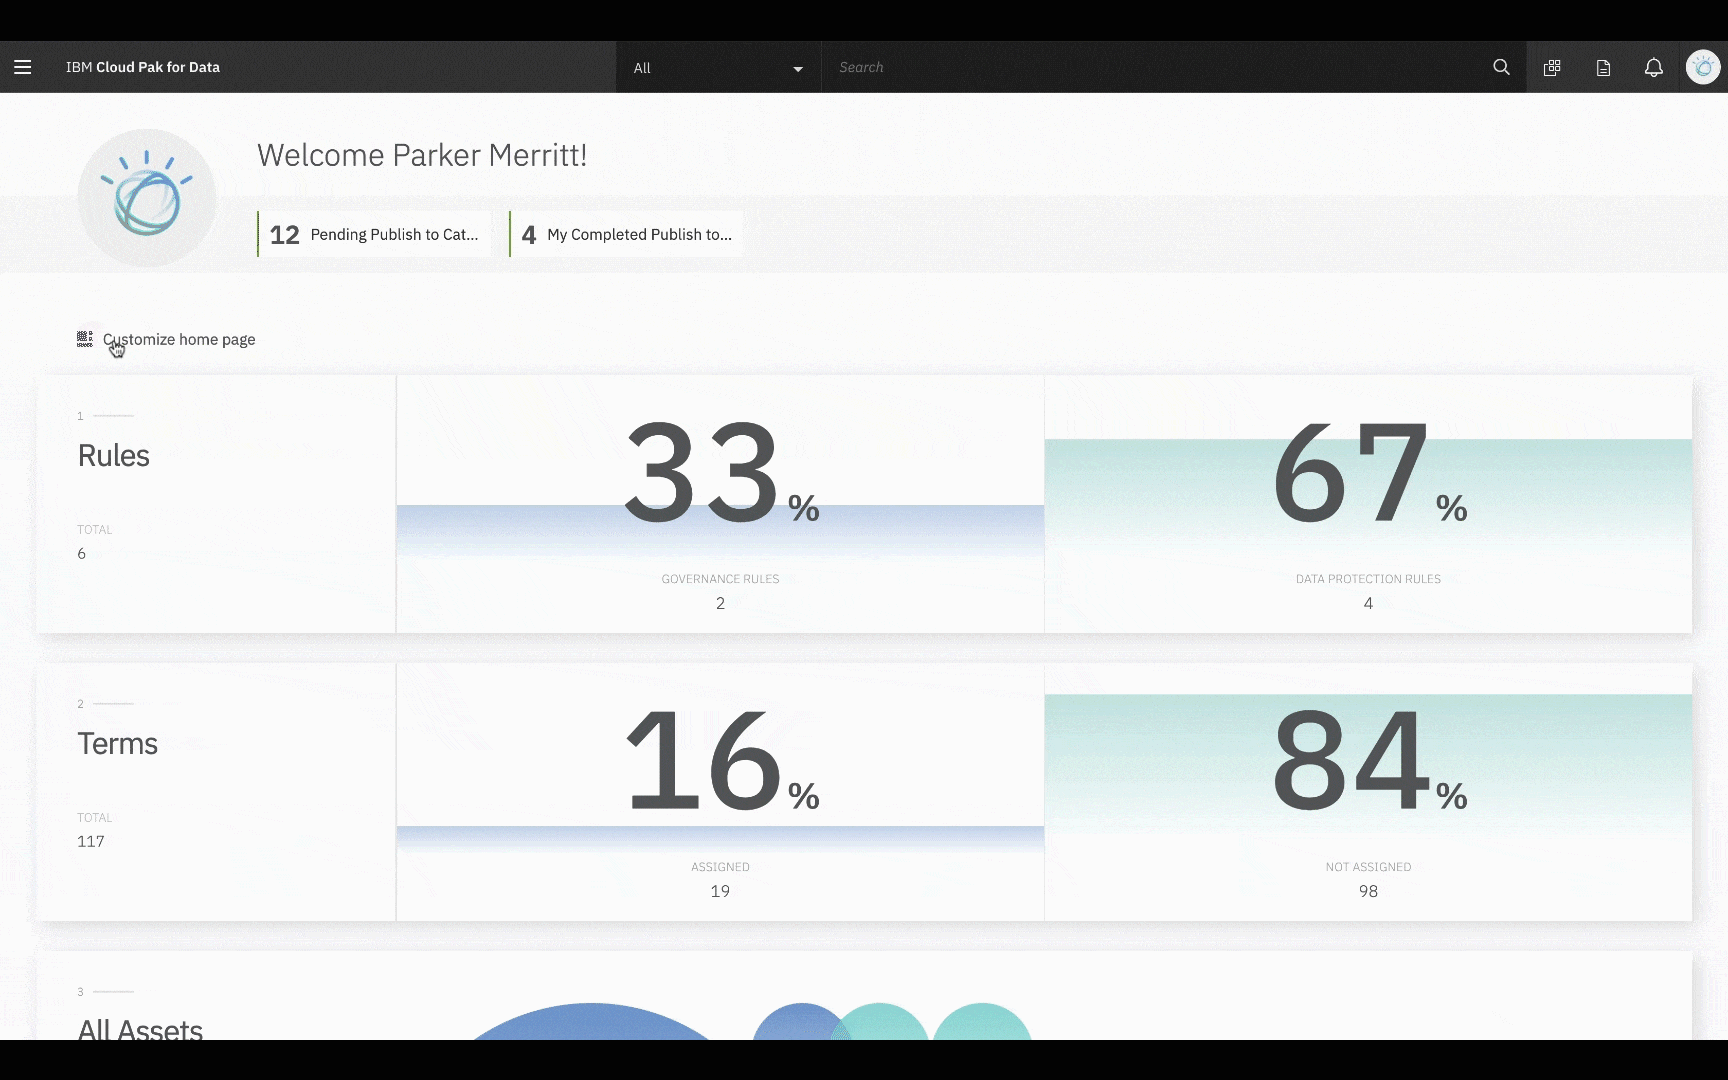Open the hamburger navigation menu
Viewport: 1728px width, 1080px height.
[22, 67]
